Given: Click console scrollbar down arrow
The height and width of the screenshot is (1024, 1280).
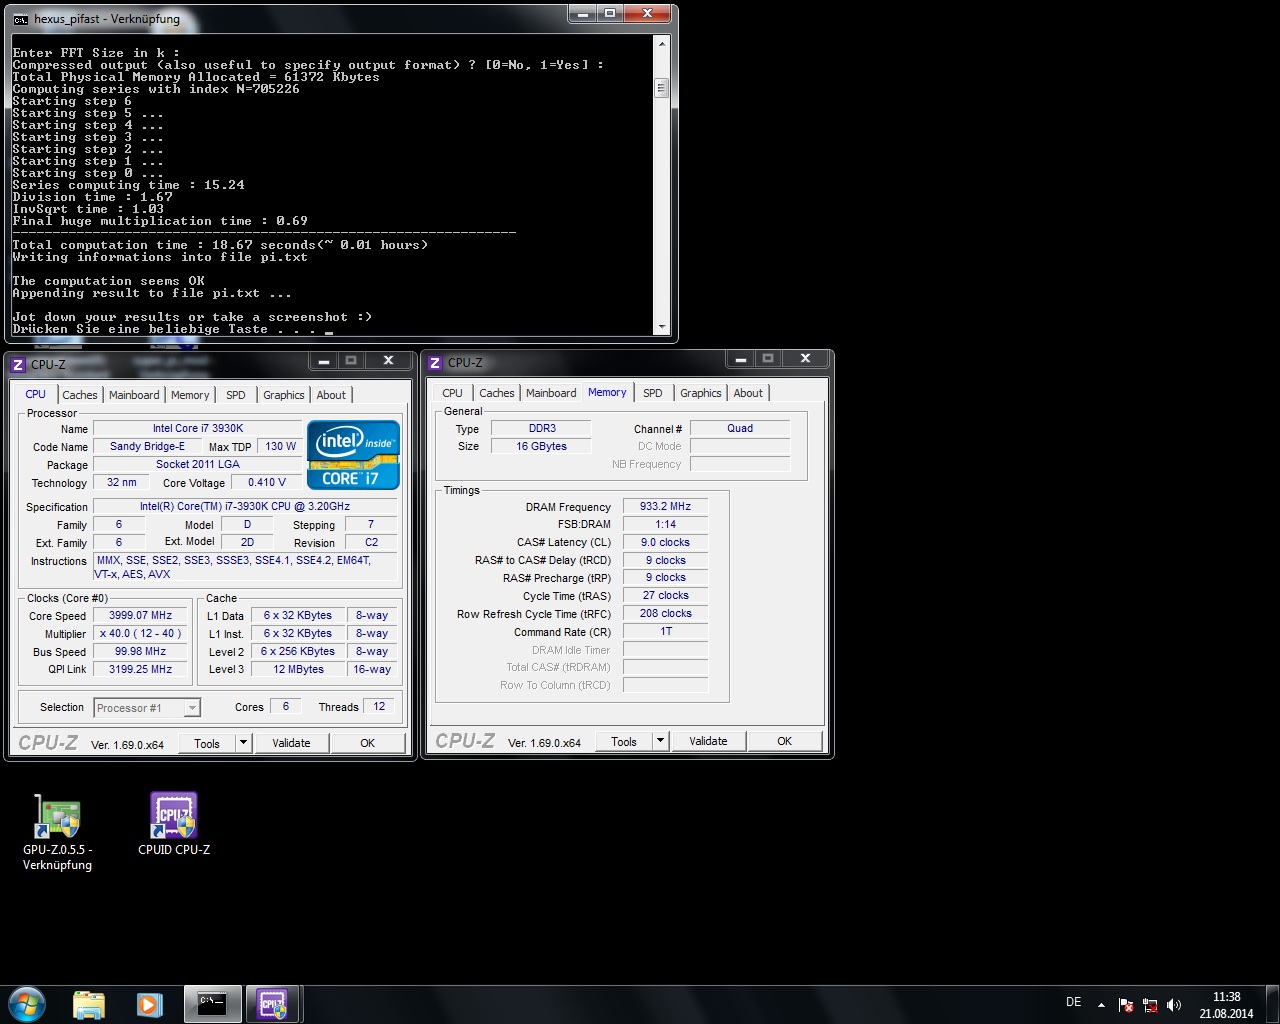Looking at the screenshot, I should click(661, 326).
